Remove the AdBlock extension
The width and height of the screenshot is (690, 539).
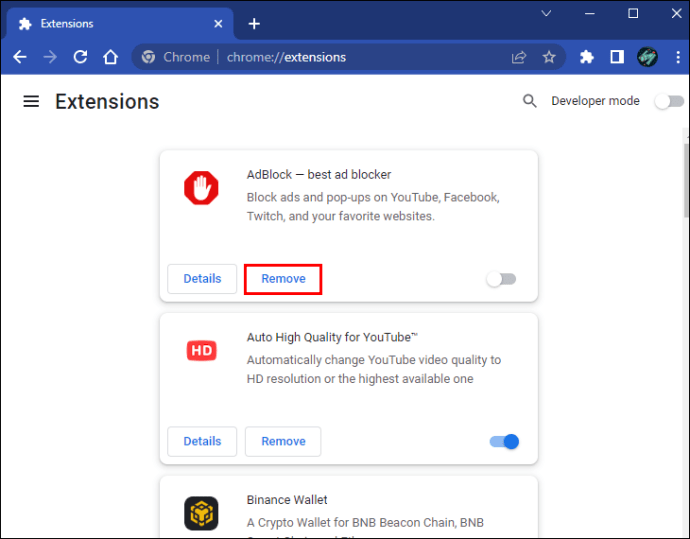tap(283, 279)
